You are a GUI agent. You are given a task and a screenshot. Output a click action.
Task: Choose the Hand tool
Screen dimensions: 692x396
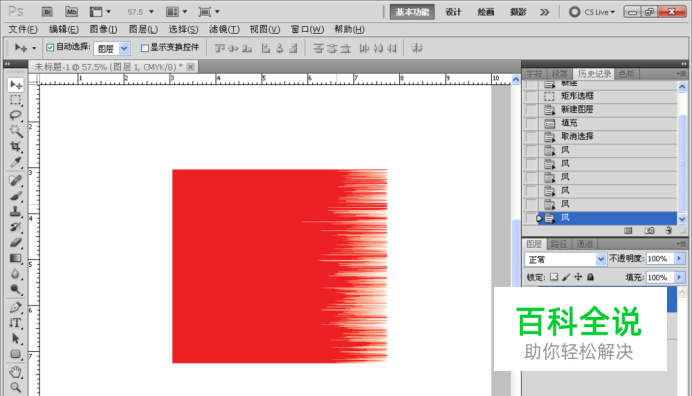tap(15, 372)
